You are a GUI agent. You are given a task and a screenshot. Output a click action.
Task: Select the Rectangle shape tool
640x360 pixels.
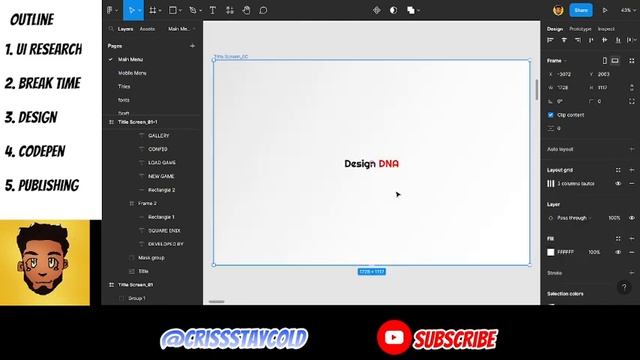click(x=173, y=10)
